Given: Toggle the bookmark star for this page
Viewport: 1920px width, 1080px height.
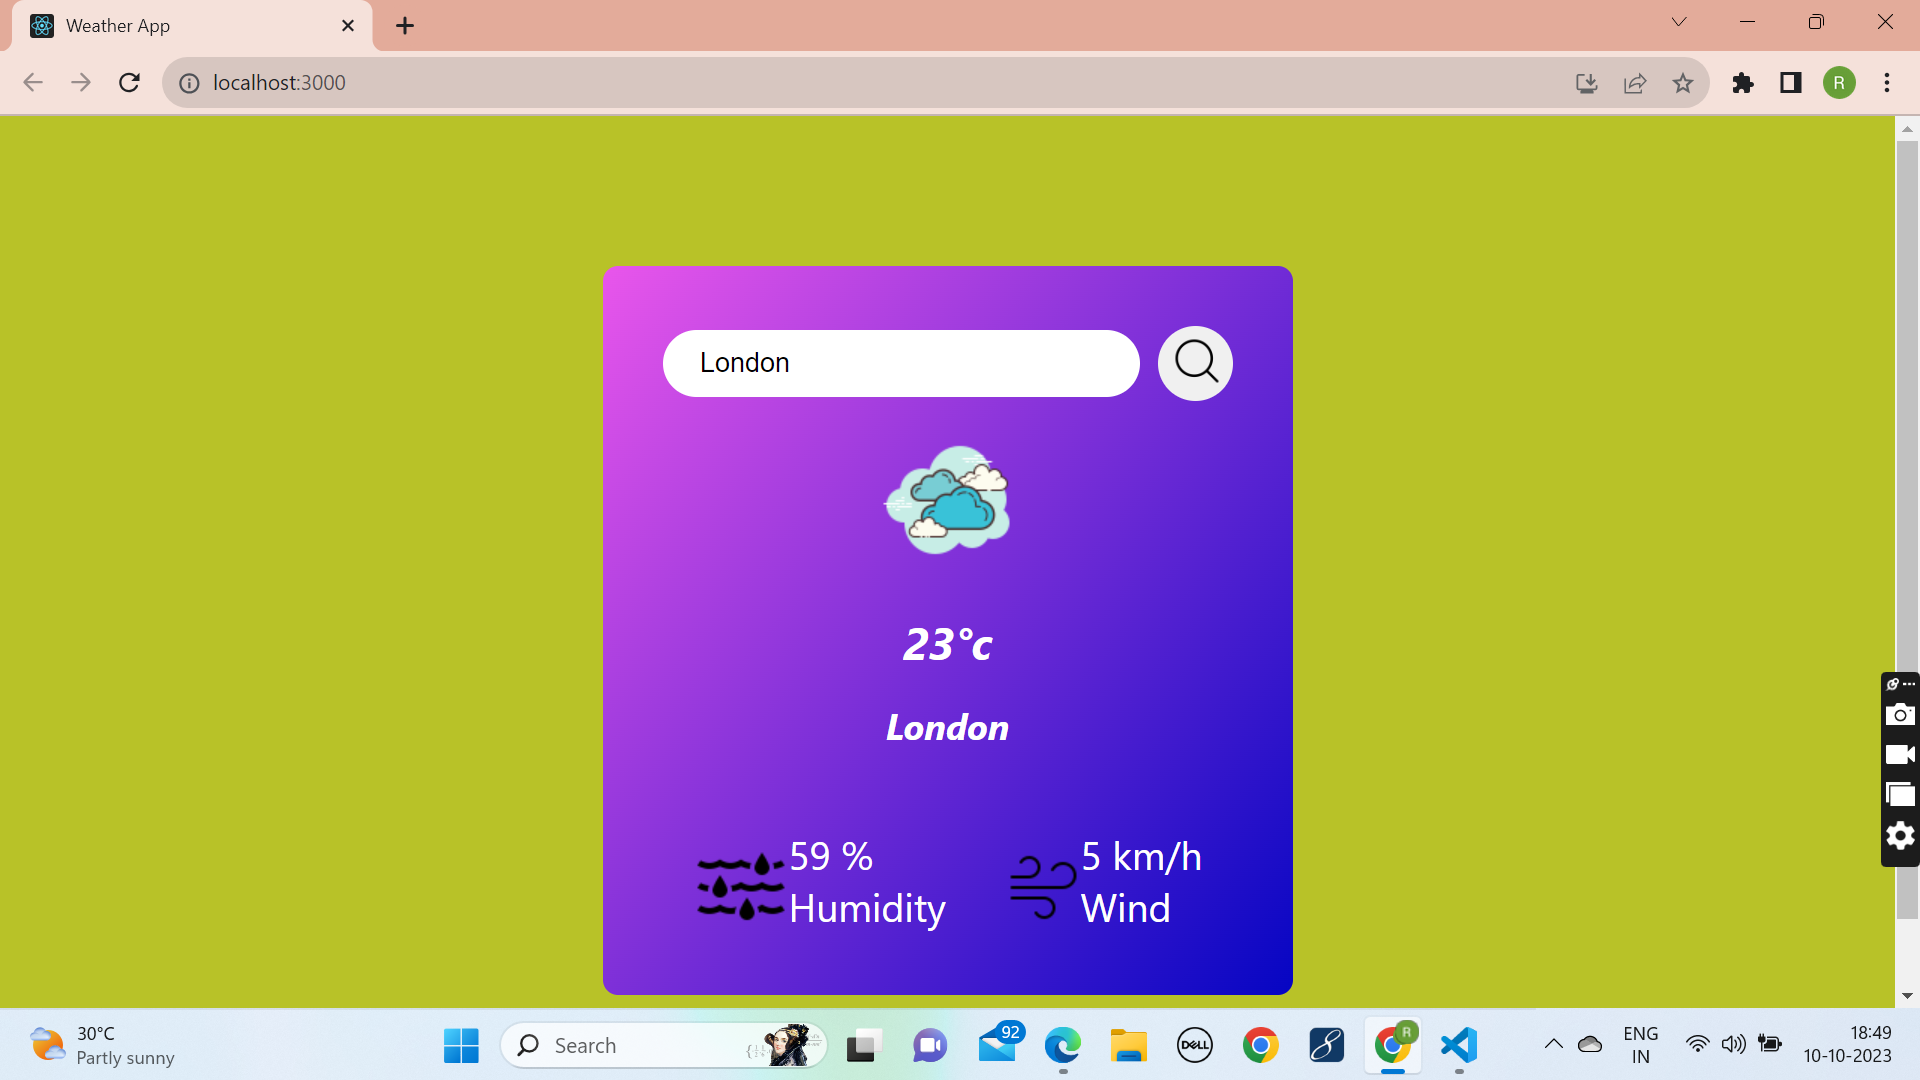Looking at the screenshot, I should (1684, 83).
